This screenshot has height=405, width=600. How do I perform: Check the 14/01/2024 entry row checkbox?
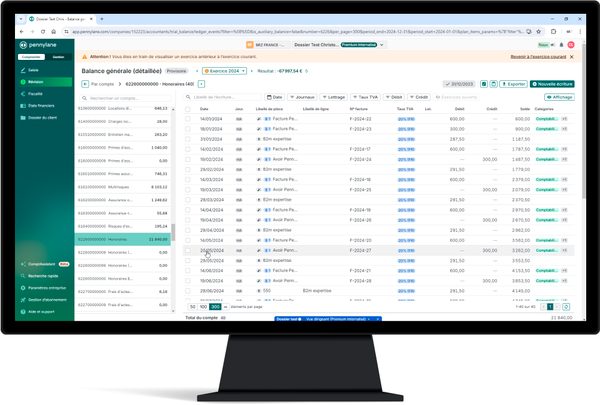(188, 119)
